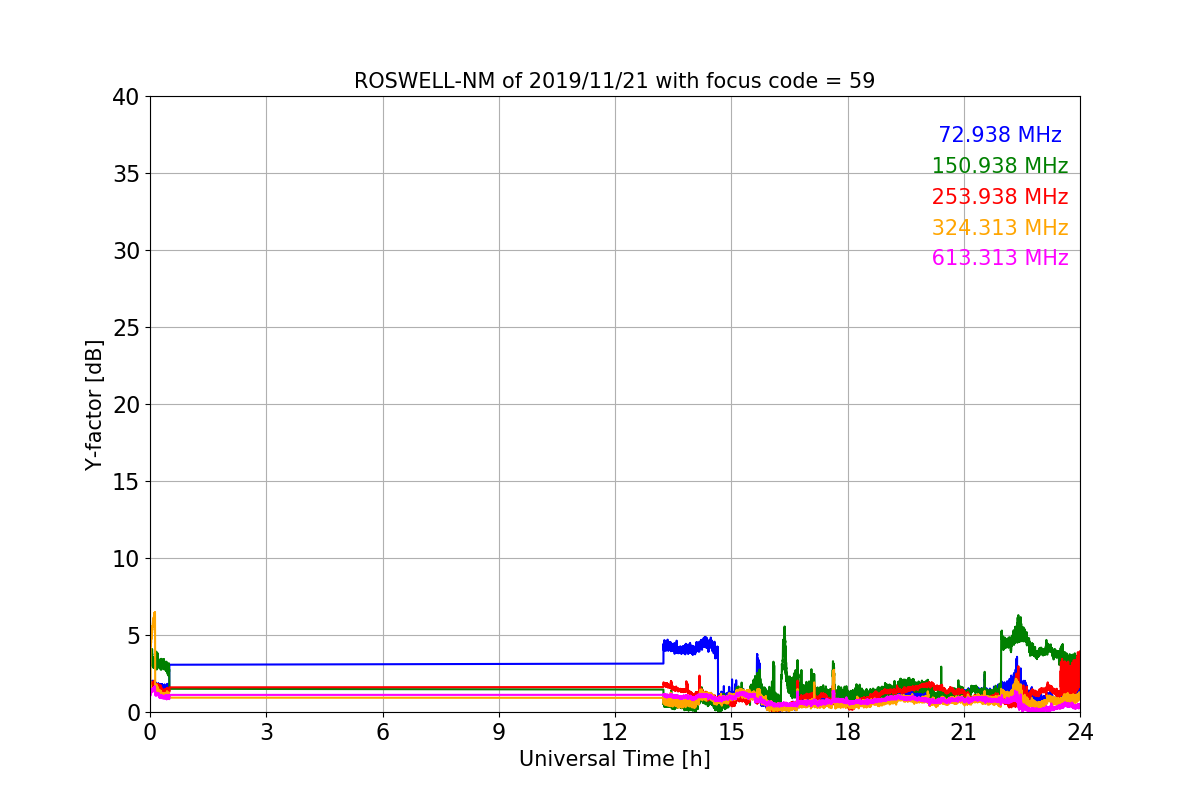The image size is (1200, 800).
Task: Click the plot title mentioning ROSWELL-NM
Action: 614,81
